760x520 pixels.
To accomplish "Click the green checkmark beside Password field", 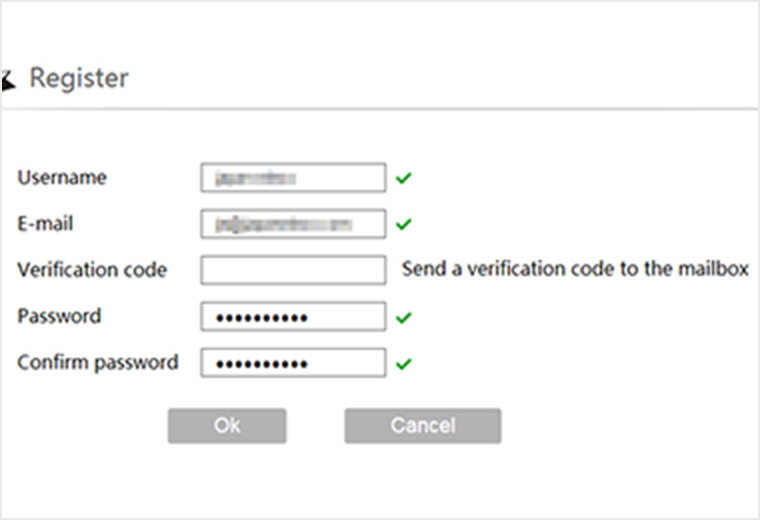I will 403,317.
